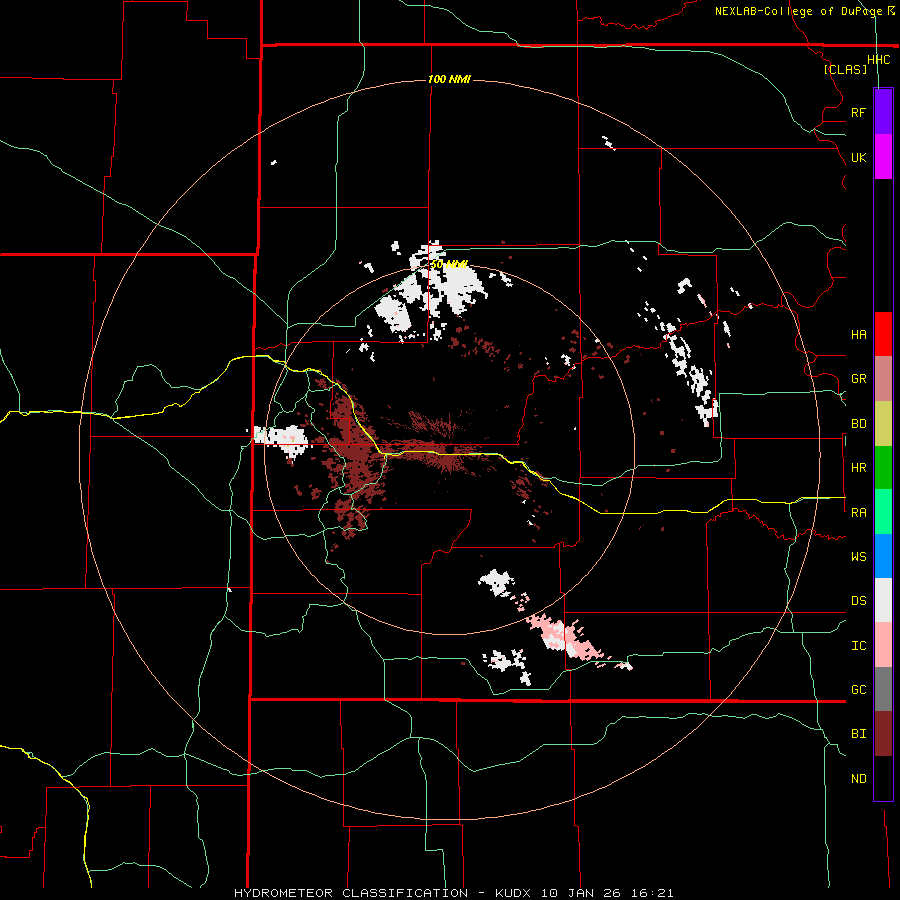This screenshot has width=900, height=900.
Task: Click the HR green legend swatch
Action: coord(883,468)
